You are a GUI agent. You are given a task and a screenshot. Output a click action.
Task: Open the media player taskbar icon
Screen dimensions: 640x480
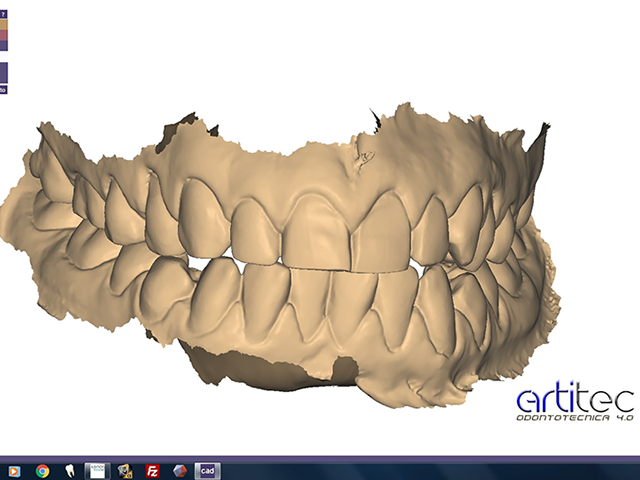click(x=14, y=470)
